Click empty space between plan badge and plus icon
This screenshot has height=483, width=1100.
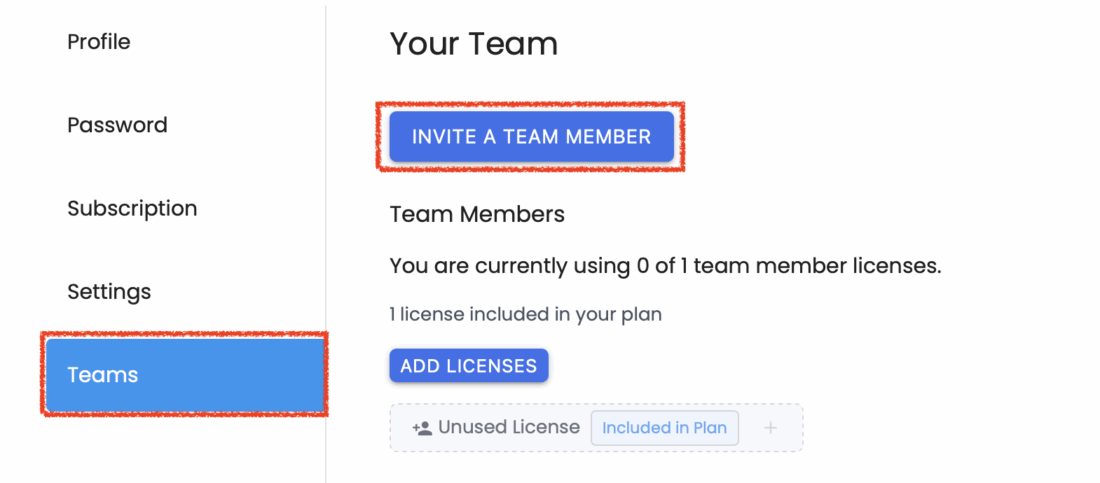[x=751, y=428]
